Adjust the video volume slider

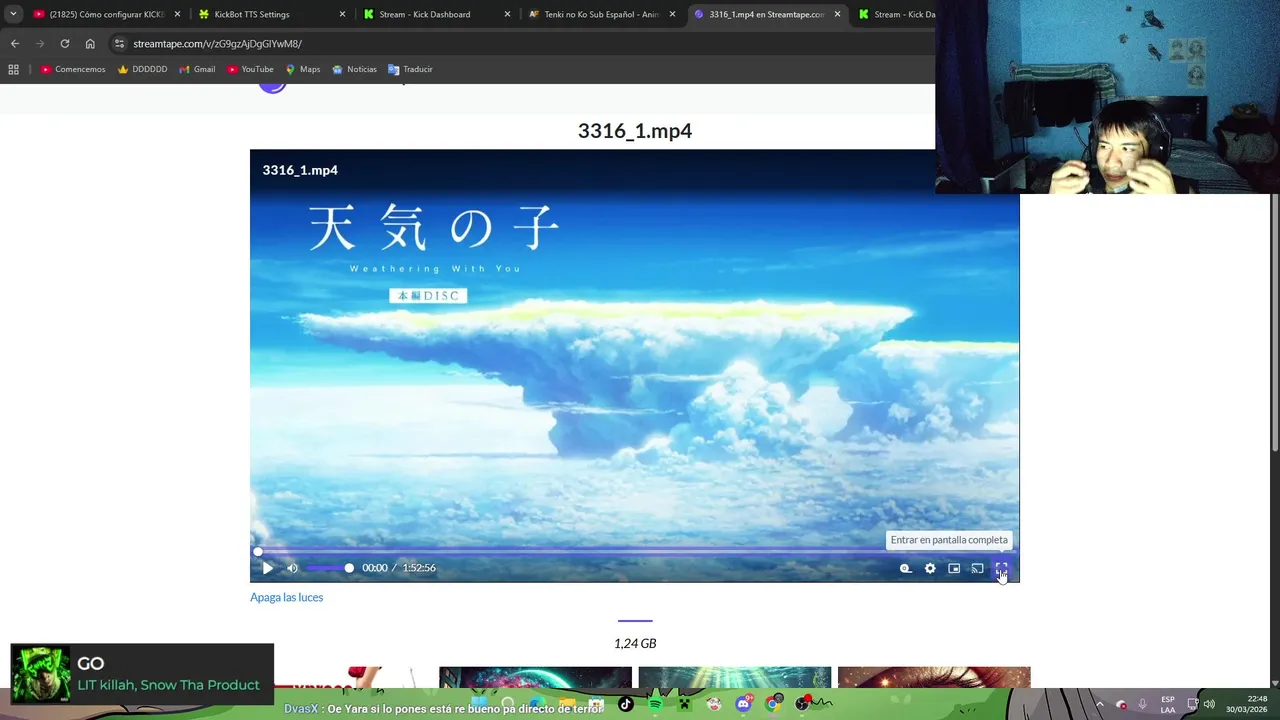329,568
